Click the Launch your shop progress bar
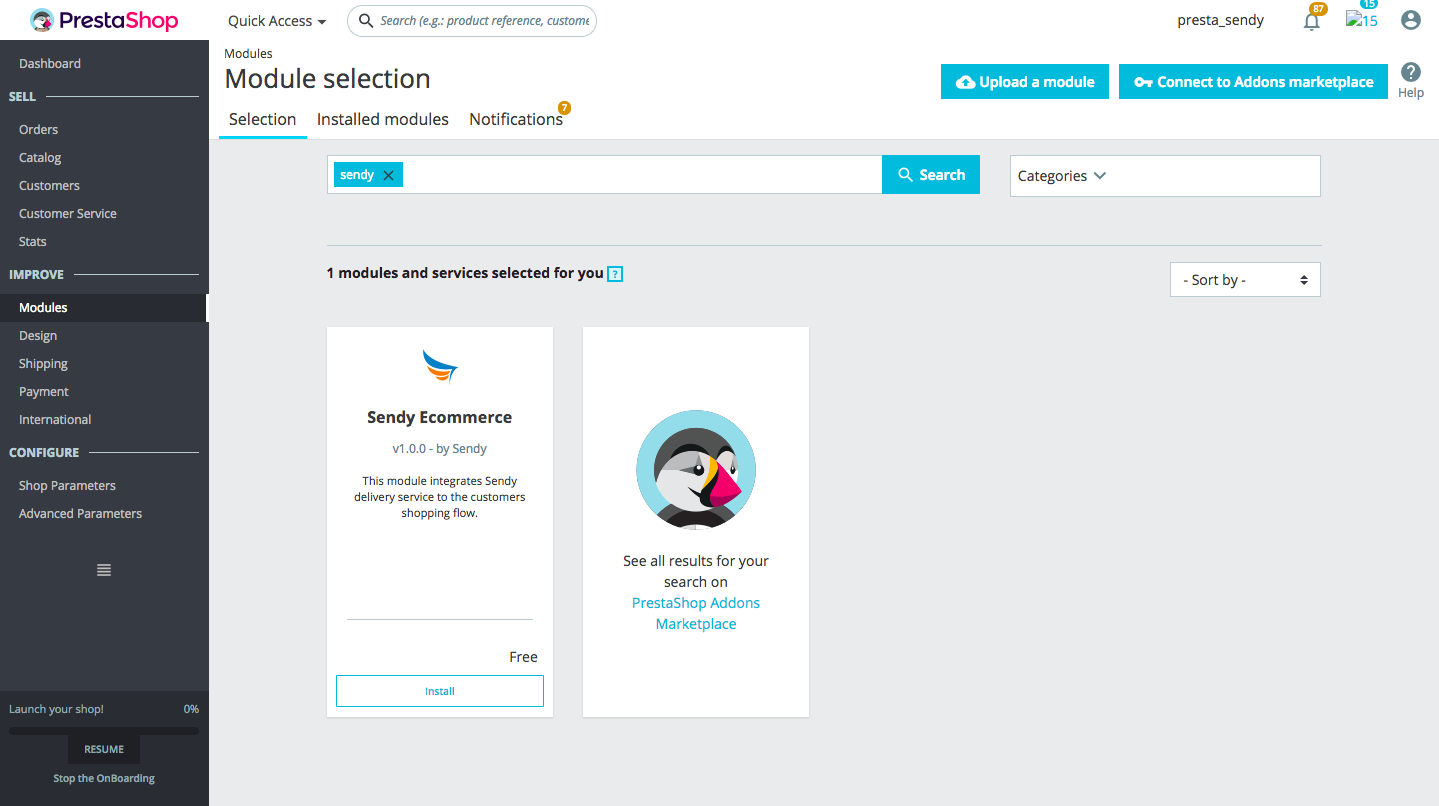Screen dimensions: 1439x806 (104, 731)
